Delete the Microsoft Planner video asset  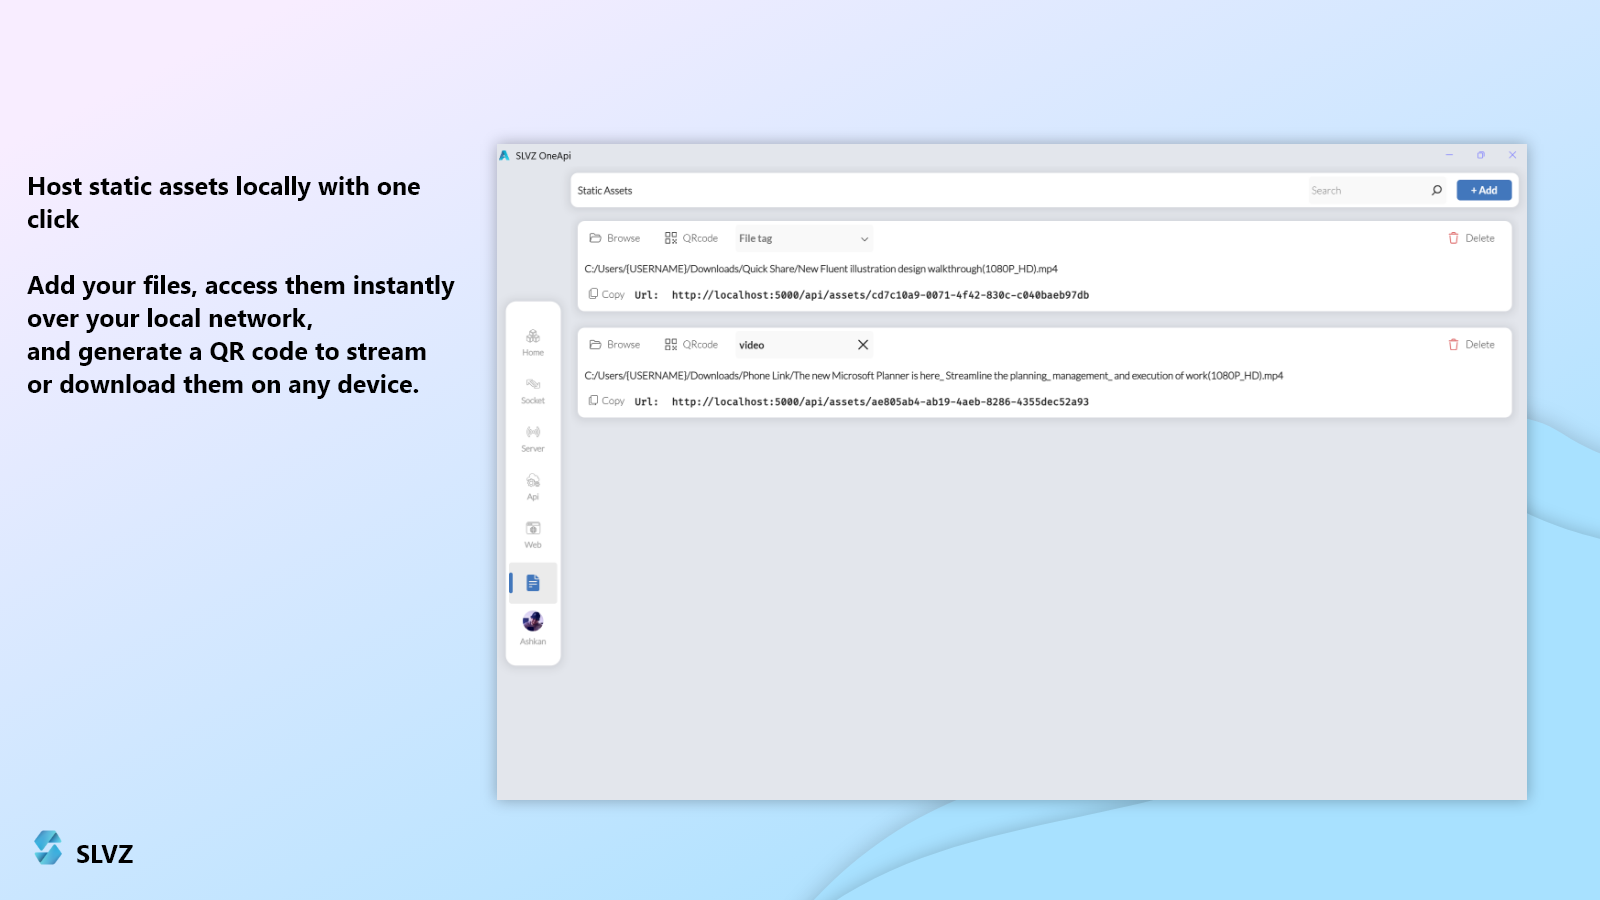coord(1471,345)
